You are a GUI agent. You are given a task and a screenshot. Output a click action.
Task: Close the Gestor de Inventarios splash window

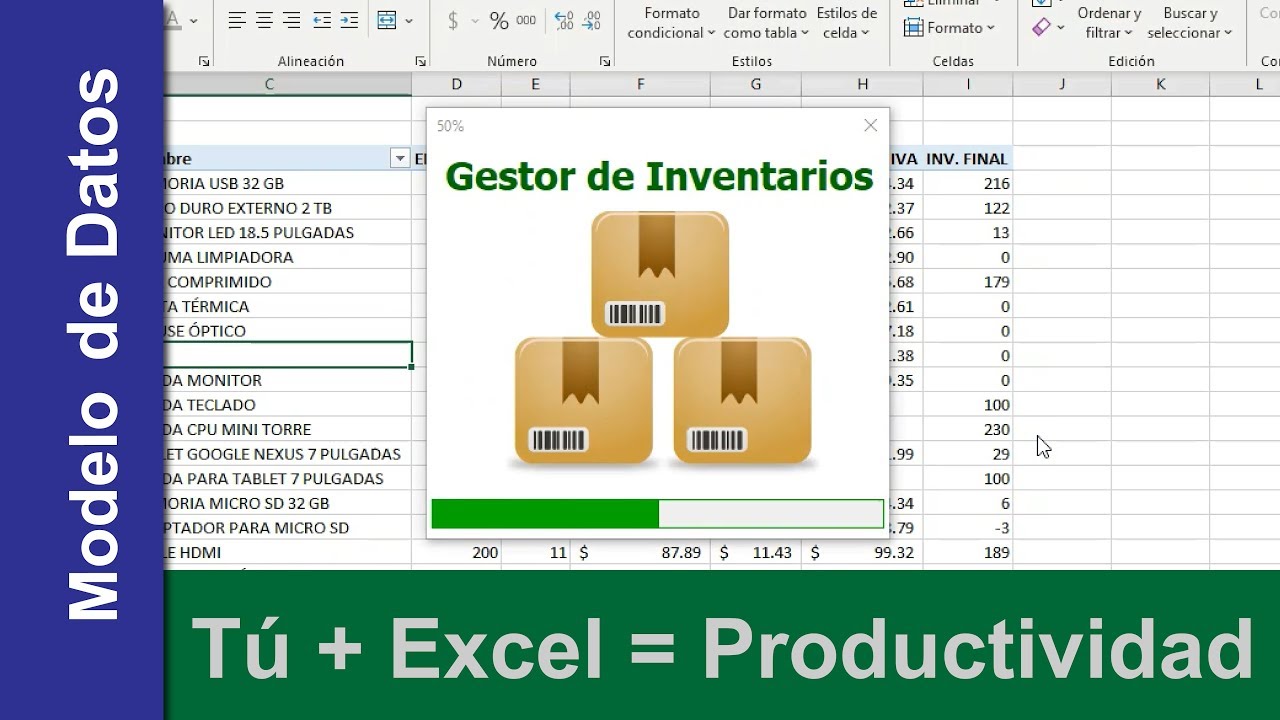pos(870,125)
